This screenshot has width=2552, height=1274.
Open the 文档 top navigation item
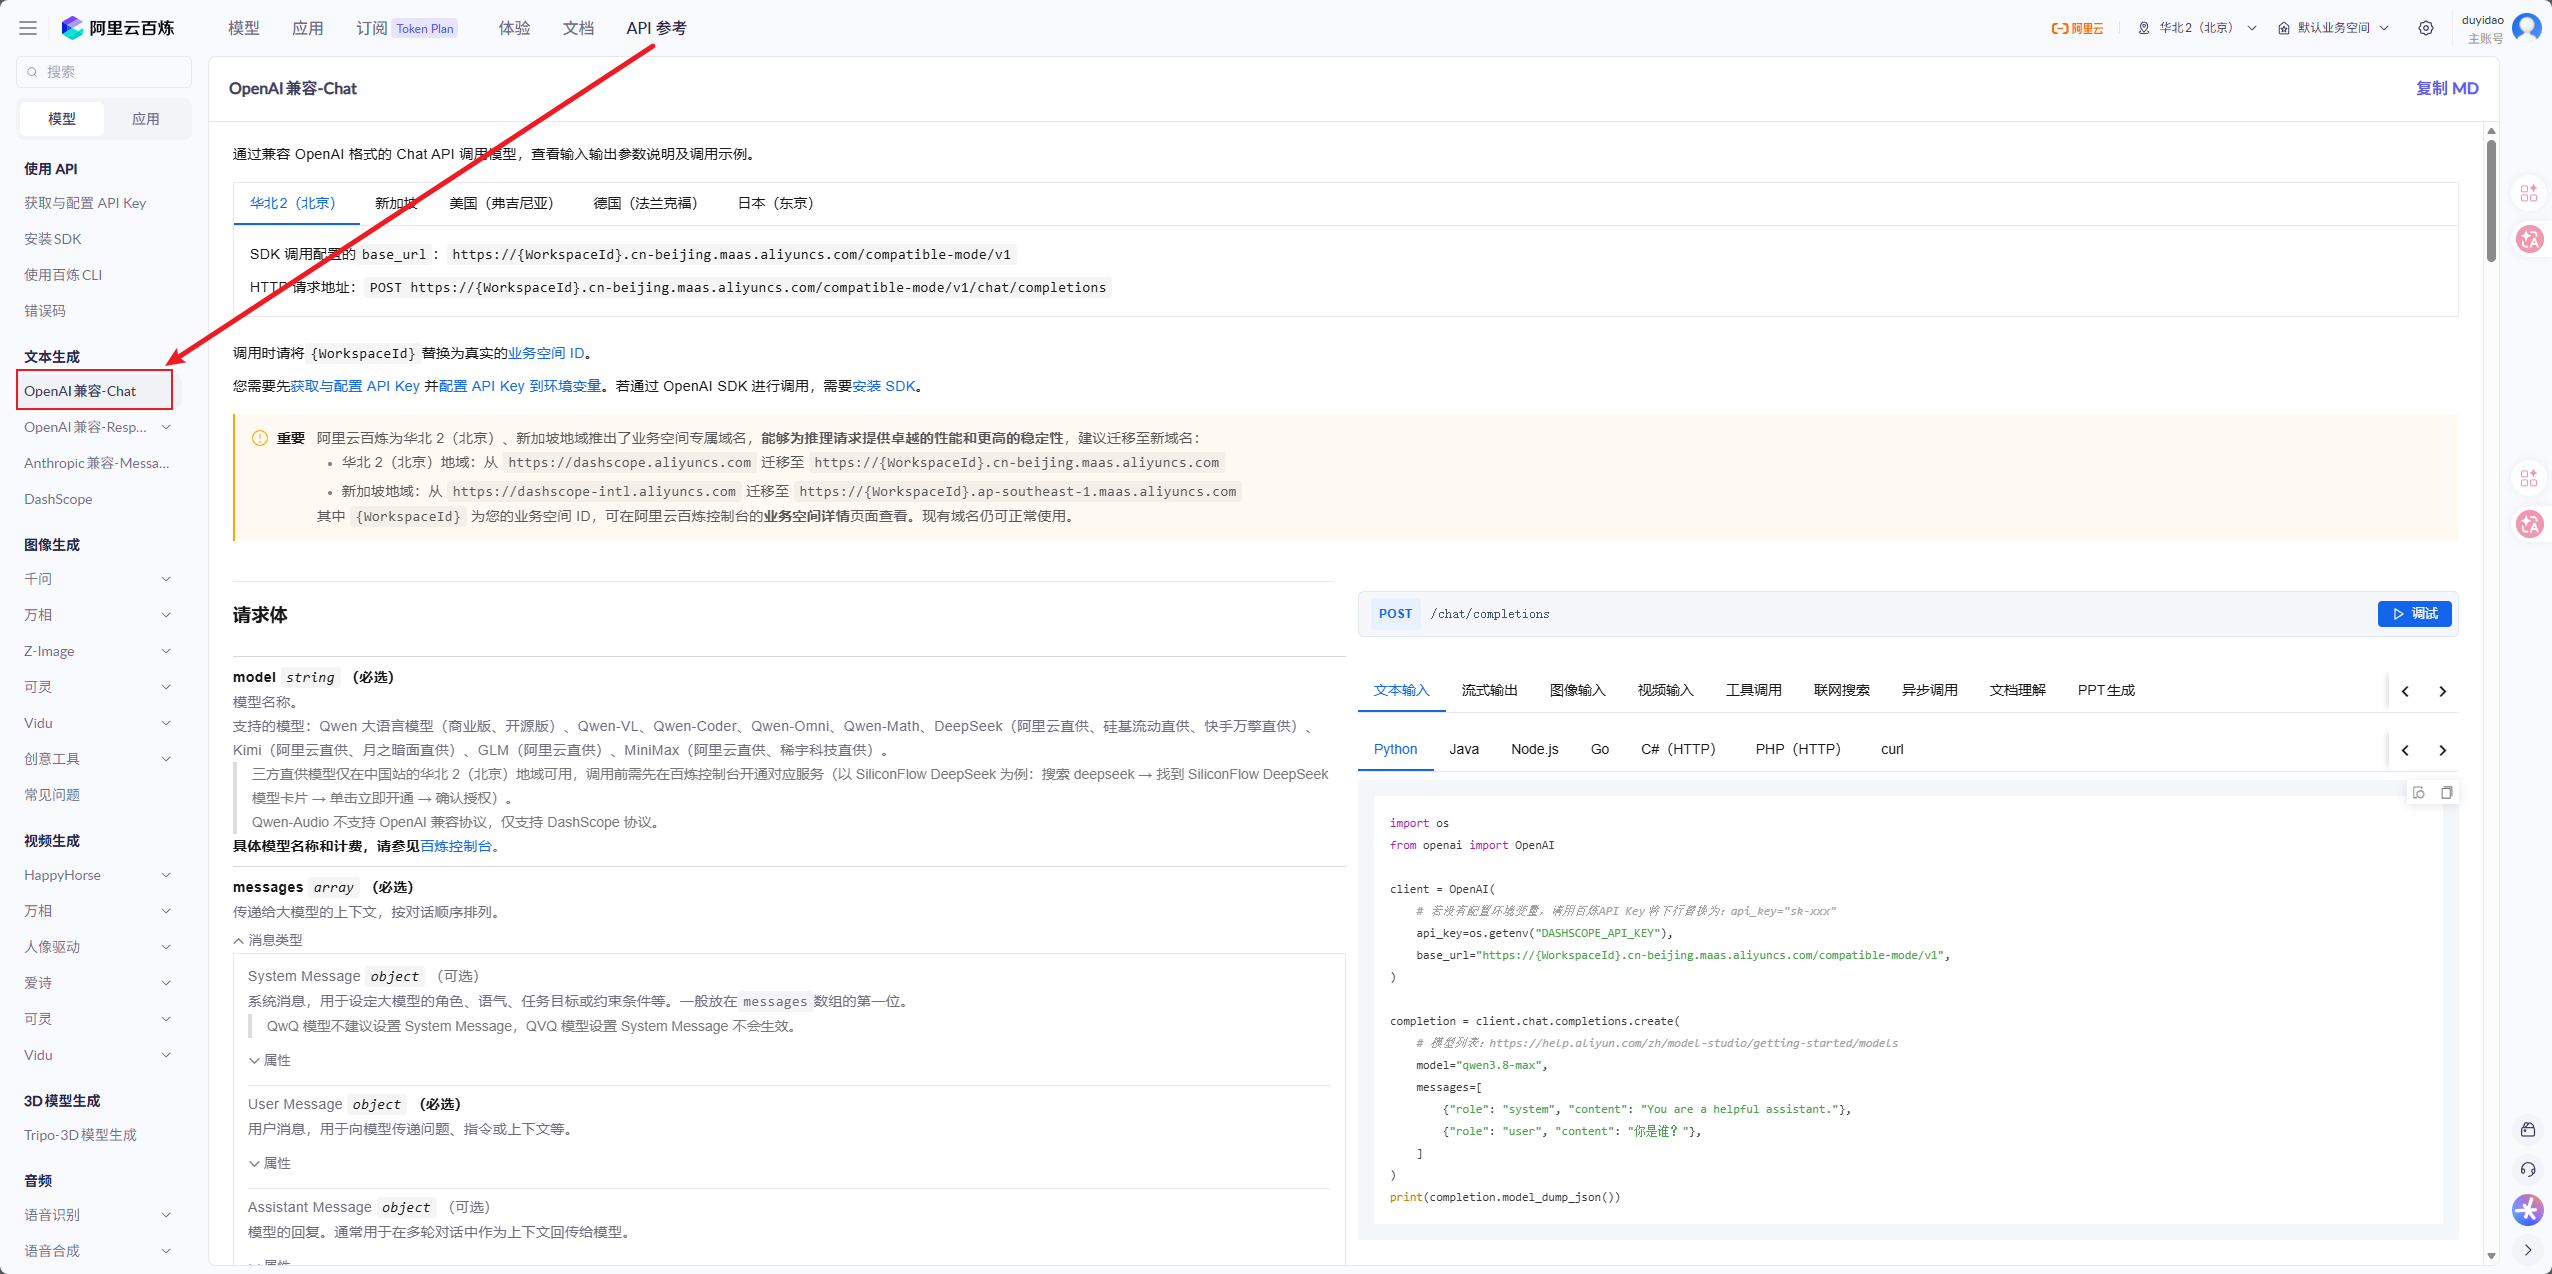tap(579, 28)
